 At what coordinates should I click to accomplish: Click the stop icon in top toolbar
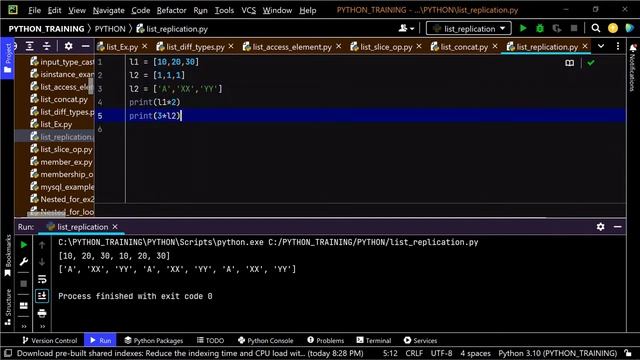click(x=574, y=28)
